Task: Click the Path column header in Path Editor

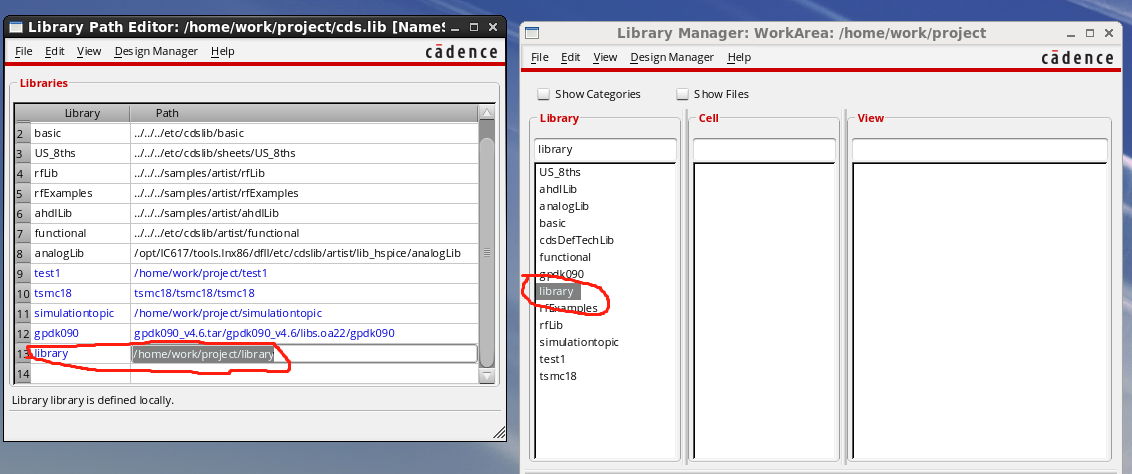Action: 304,113
